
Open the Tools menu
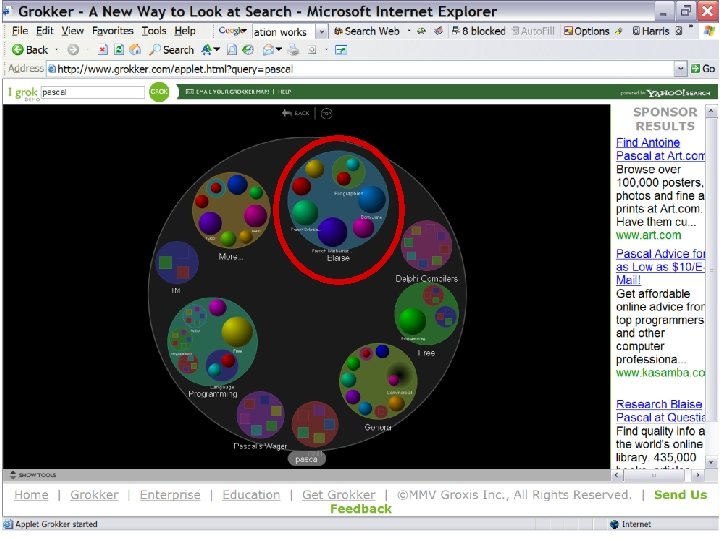click(x=154, y=31)
